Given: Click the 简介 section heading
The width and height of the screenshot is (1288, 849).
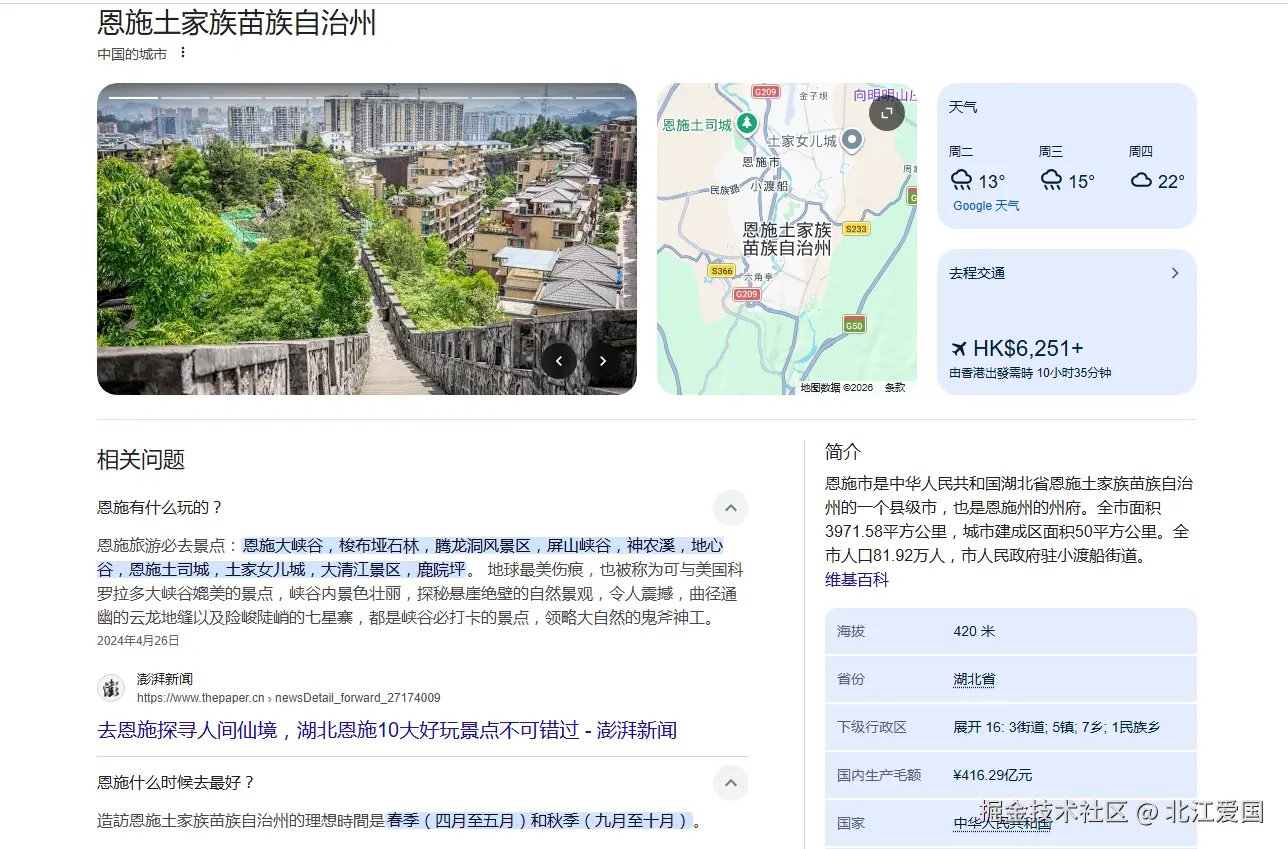Looking at the screenshot, I should point(843,452).
